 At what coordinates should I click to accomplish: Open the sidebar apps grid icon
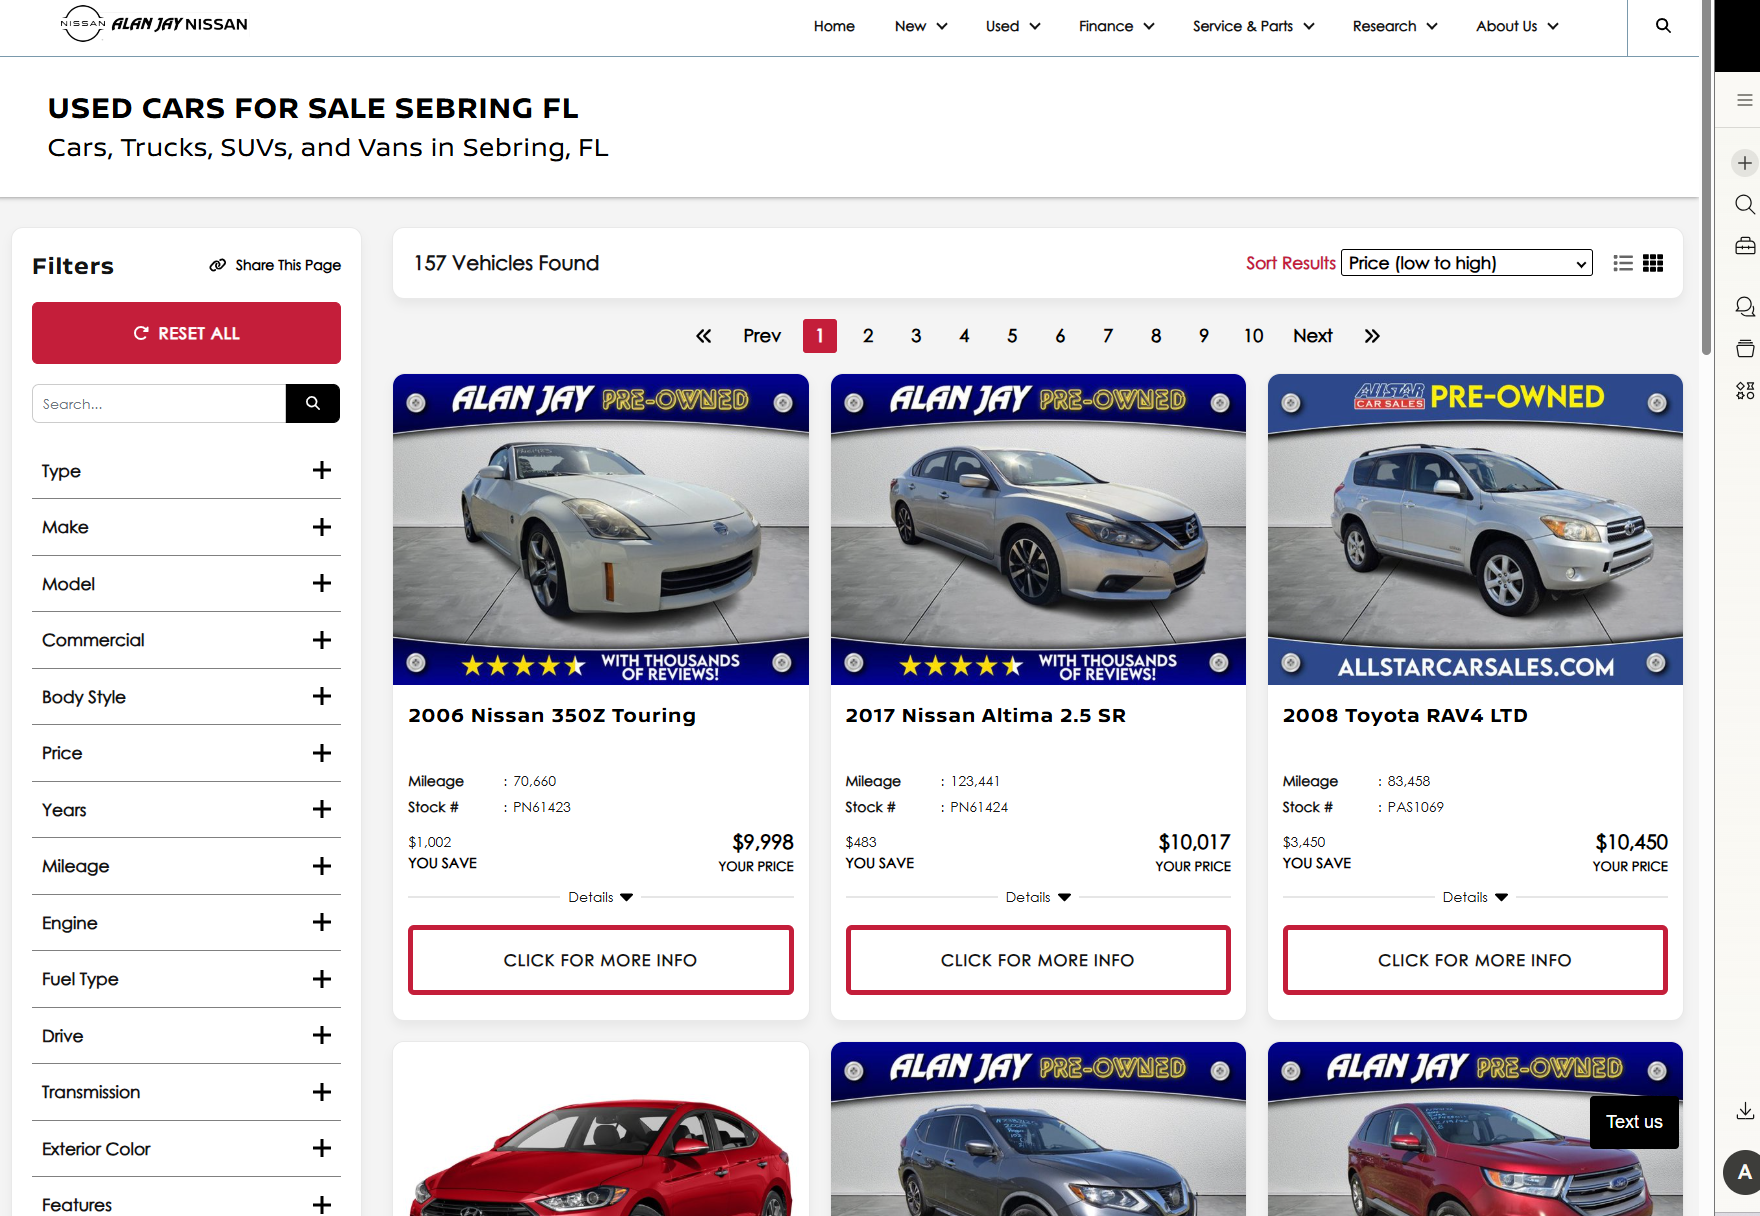1745,390
